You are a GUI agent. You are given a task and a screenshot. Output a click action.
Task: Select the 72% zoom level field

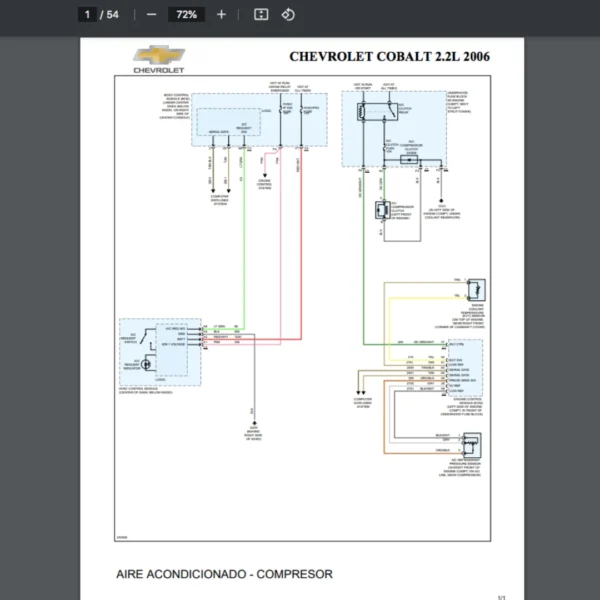coord(186,15)
